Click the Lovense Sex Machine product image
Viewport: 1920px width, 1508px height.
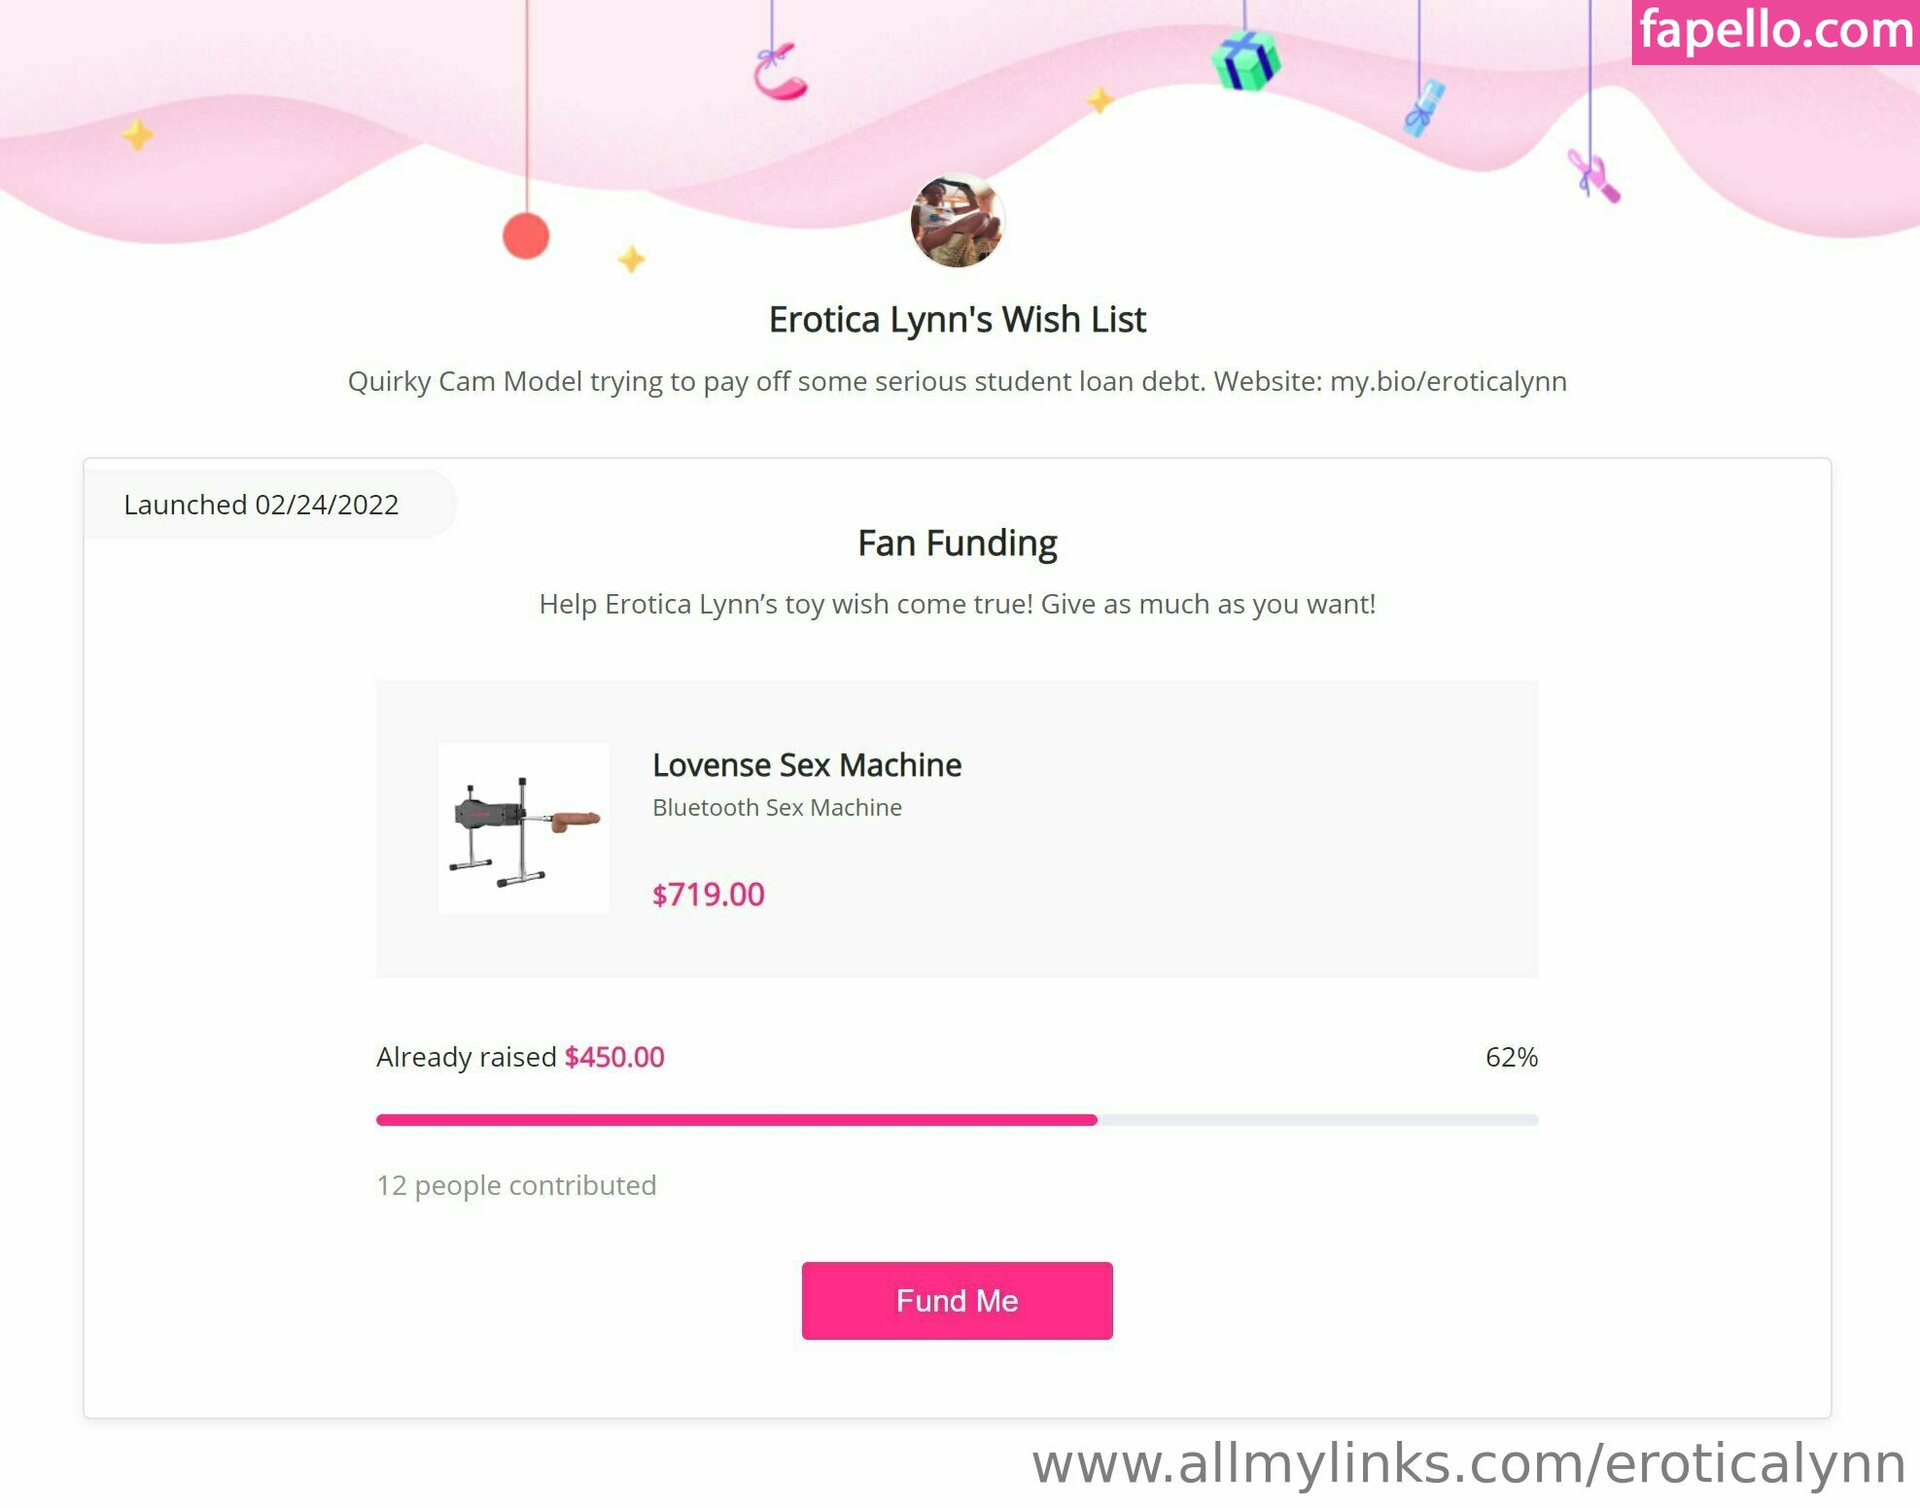(x=524, y=828)
